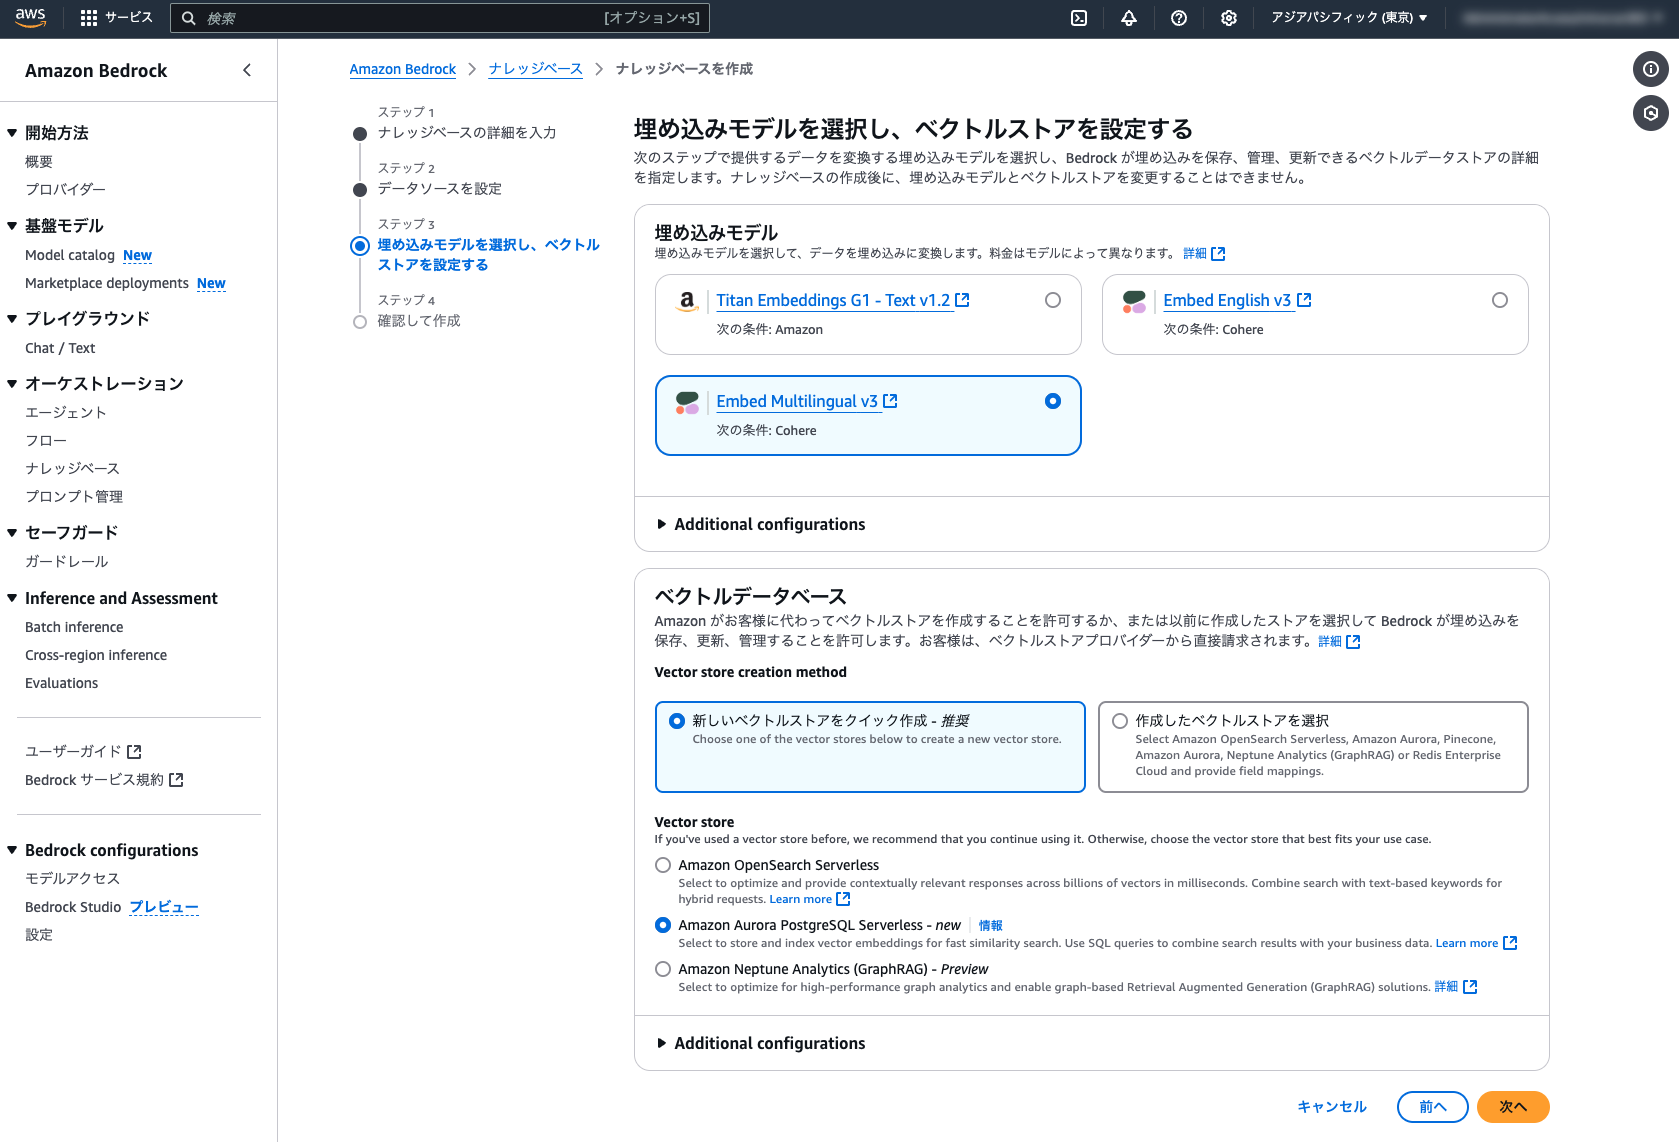This screenshot has height=1142, width=1679.
Task: Click the キャンセル button
Action: pyautogui.click(x=1332, y=1107)
